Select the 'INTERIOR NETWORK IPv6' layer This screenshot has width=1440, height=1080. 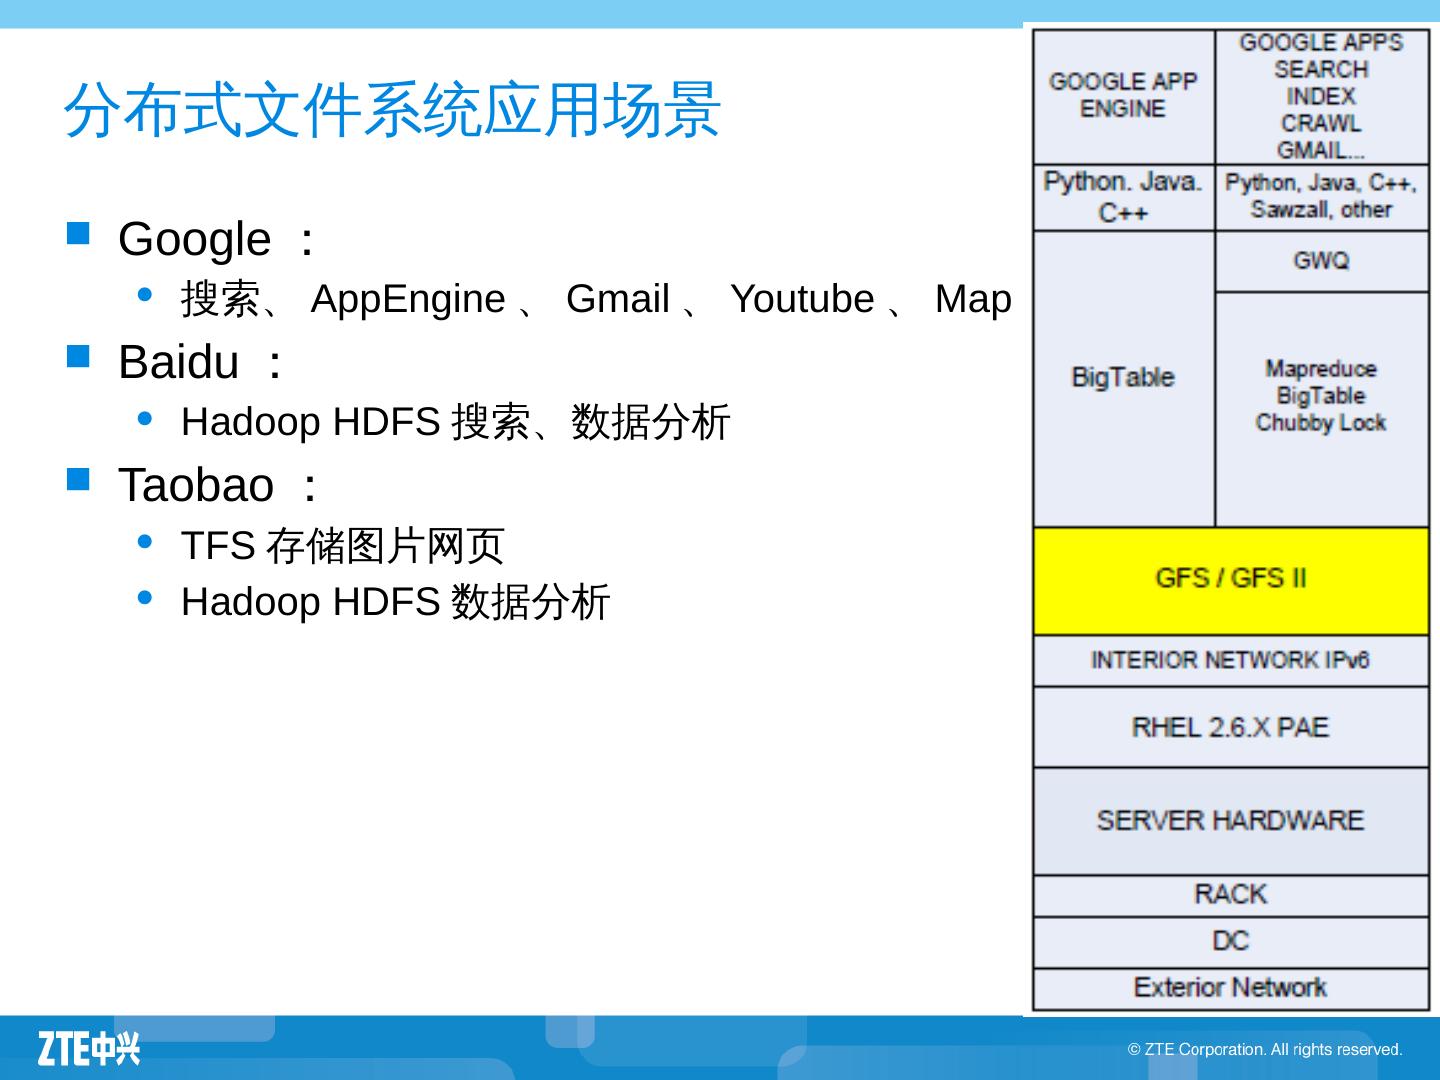[x=1231, y=661]
